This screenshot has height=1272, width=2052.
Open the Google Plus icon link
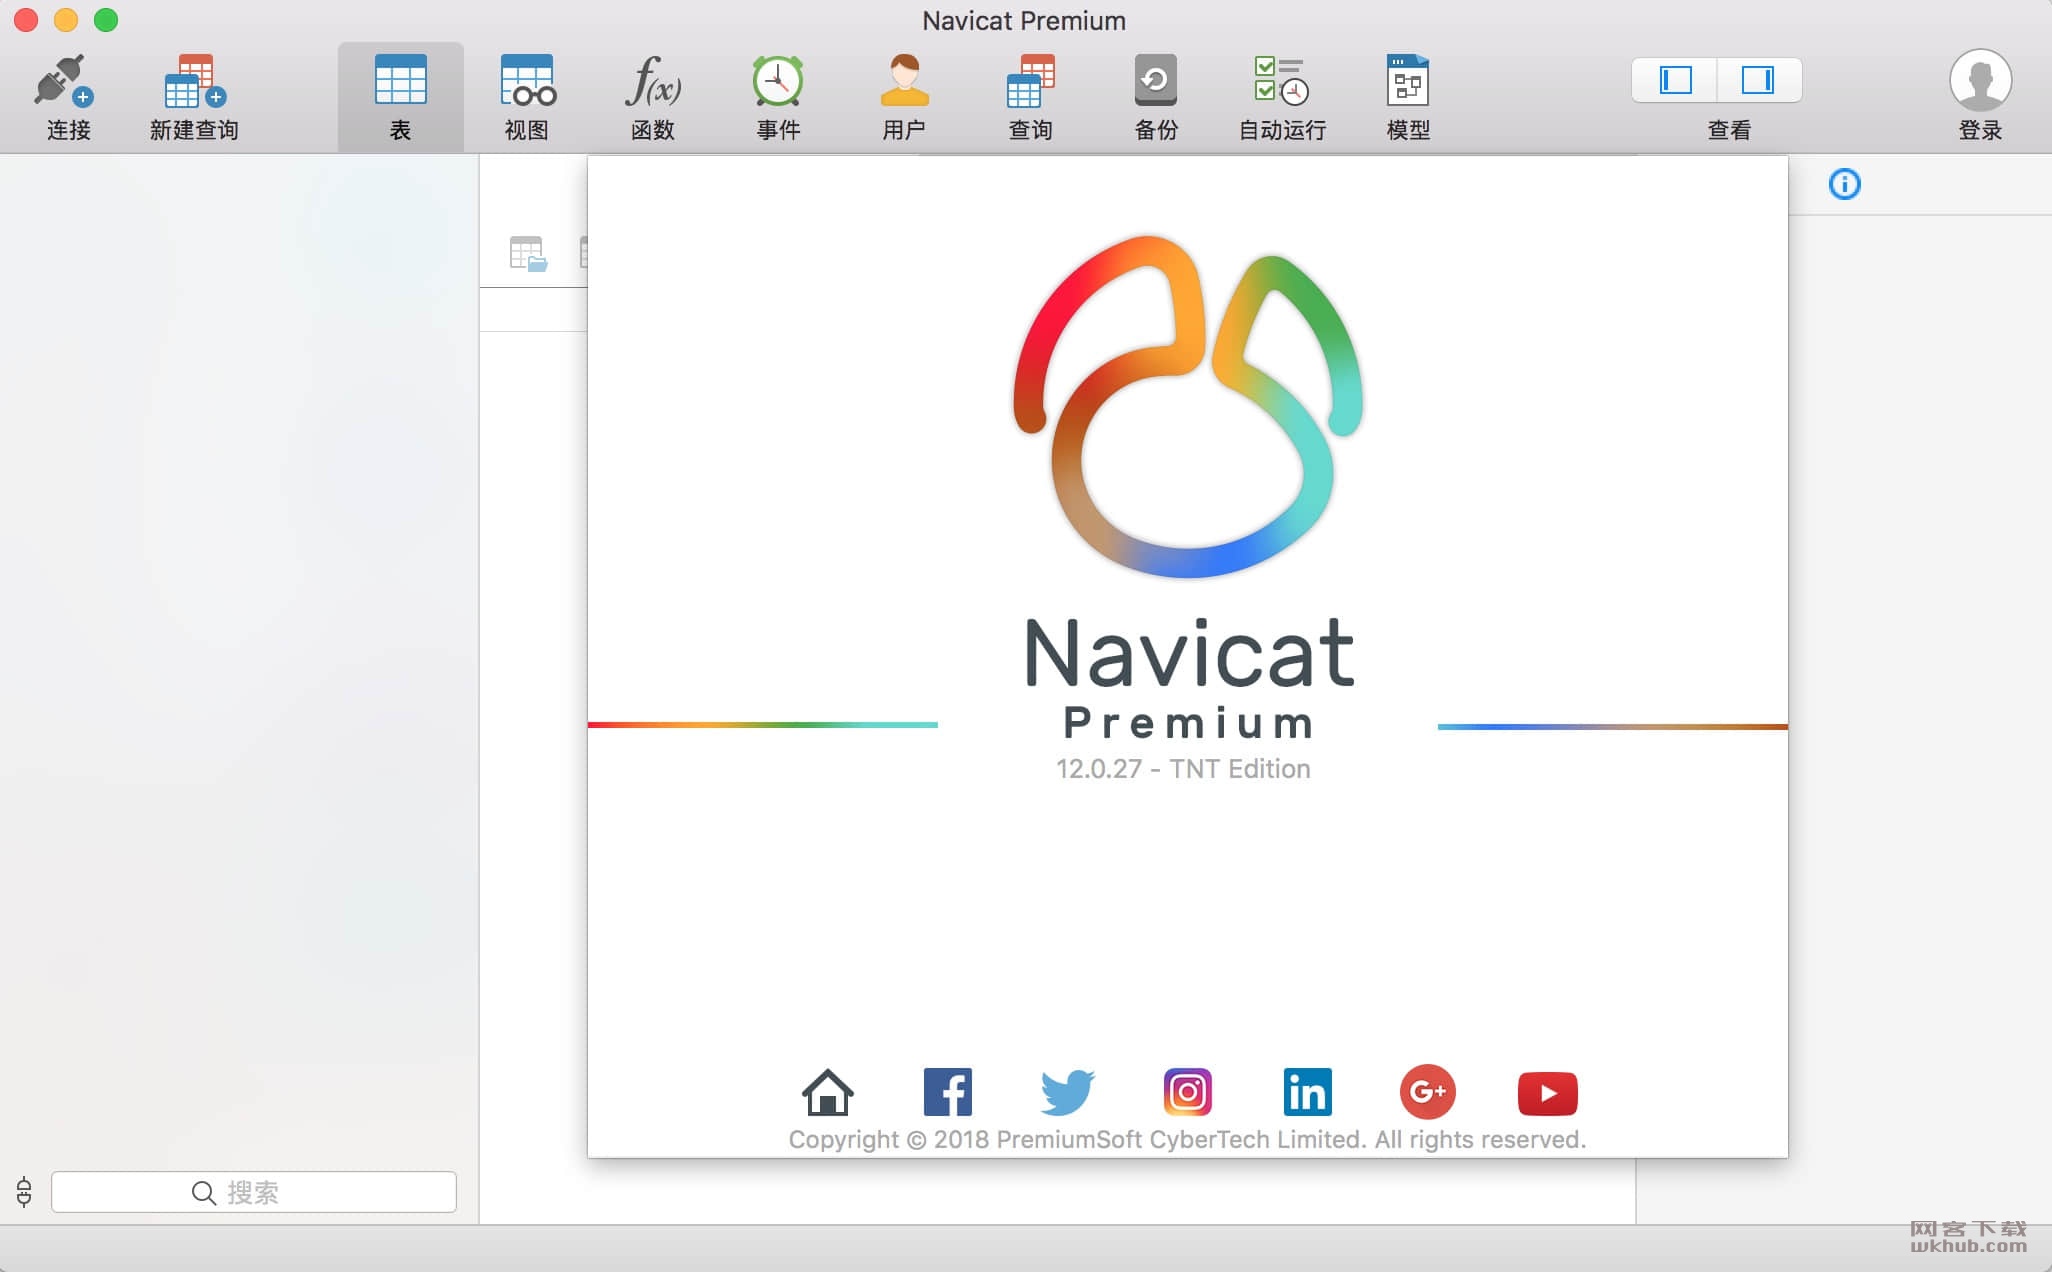(x=1428, y=1092)
